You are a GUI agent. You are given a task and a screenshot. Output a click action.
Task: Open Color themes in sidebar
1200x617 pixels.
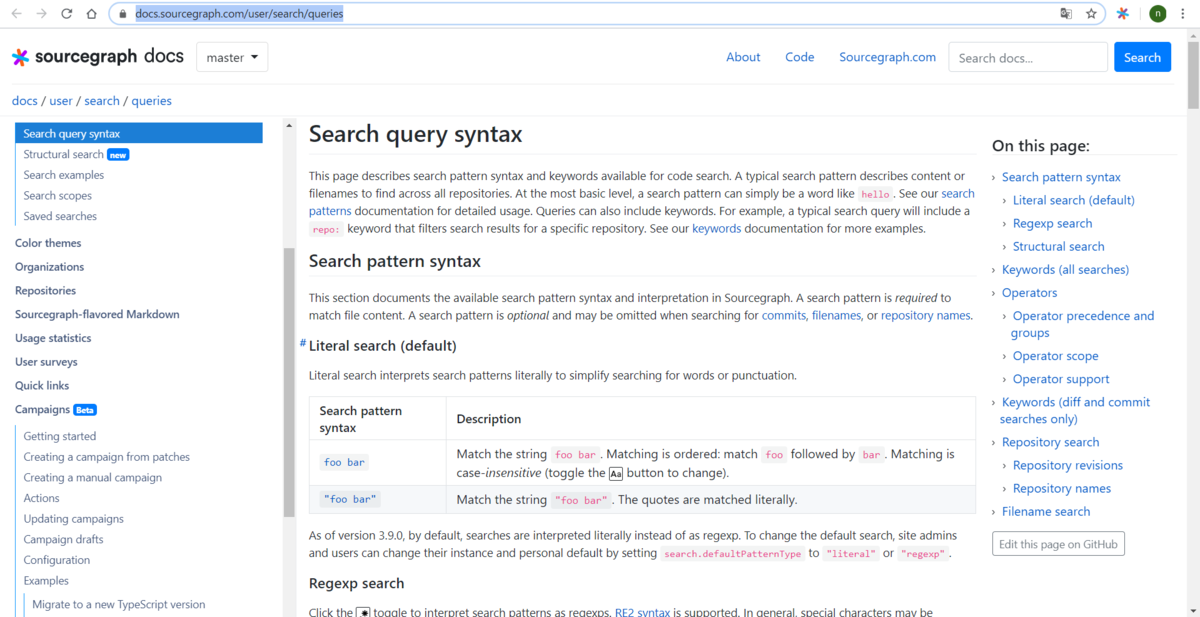(48, 243)
